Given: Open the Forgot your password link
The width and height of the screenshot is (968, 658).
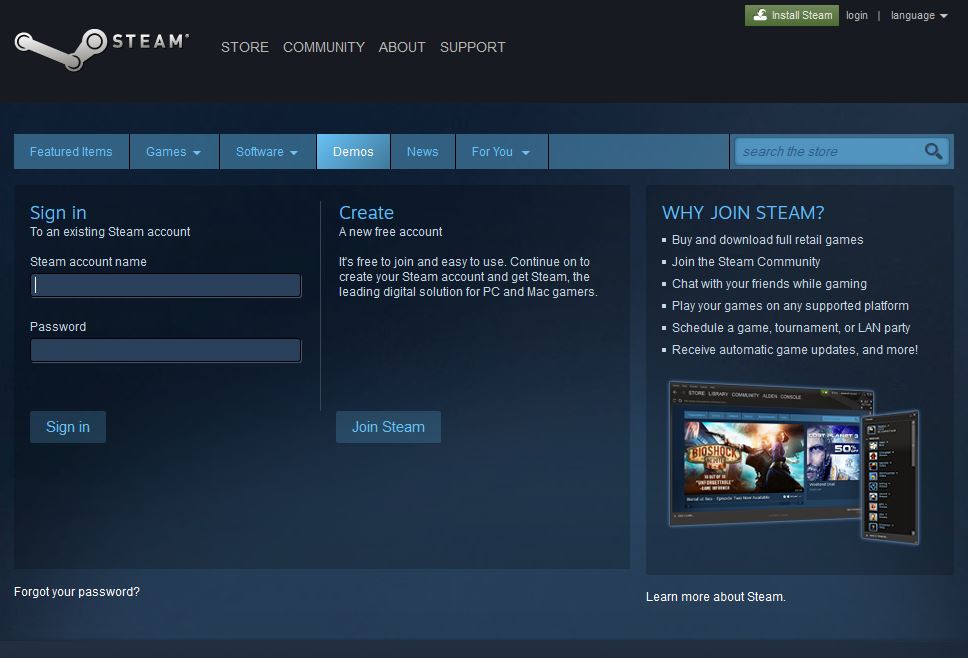Looking at the screenshot, I should point(77,591).
